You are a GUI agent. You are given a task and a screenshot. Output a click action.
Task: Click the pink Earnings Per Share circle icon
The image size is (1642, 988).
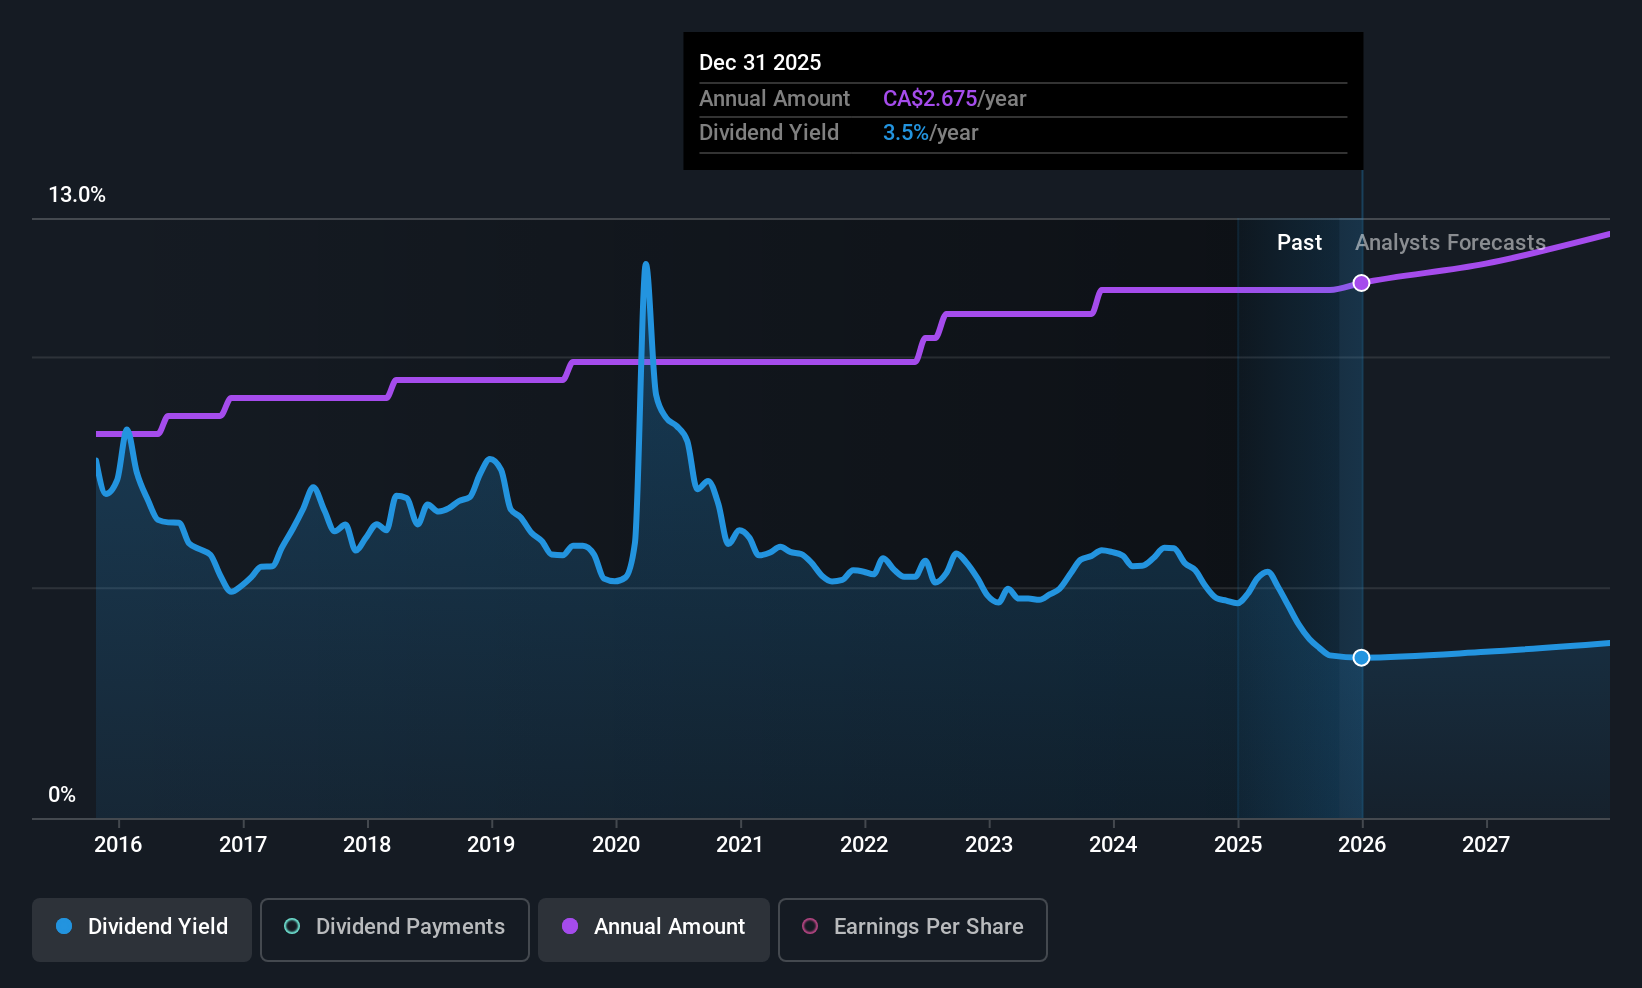click(810, 927)
